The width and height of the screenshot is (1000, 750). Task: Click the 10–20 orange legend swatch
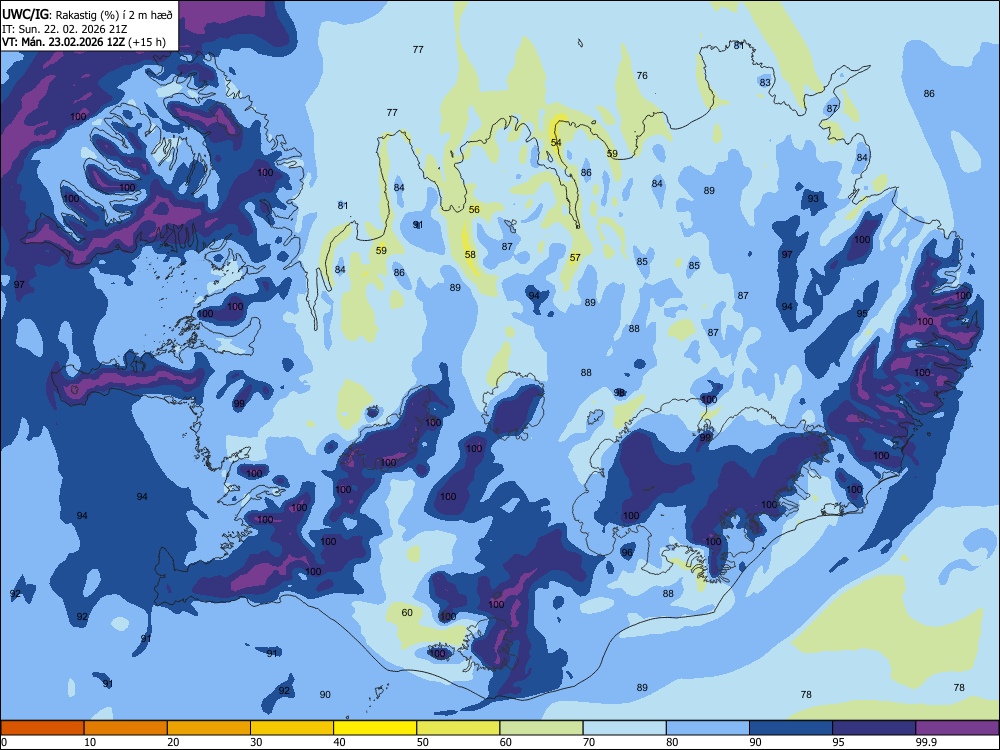click(126, 728)
